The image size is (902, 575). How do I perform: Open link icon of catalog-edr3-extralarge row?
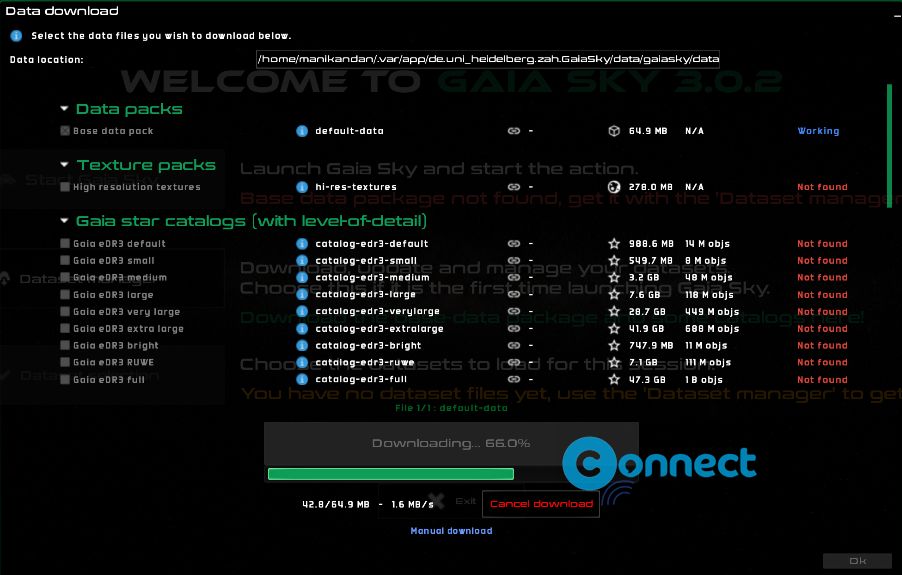point(514,328)
